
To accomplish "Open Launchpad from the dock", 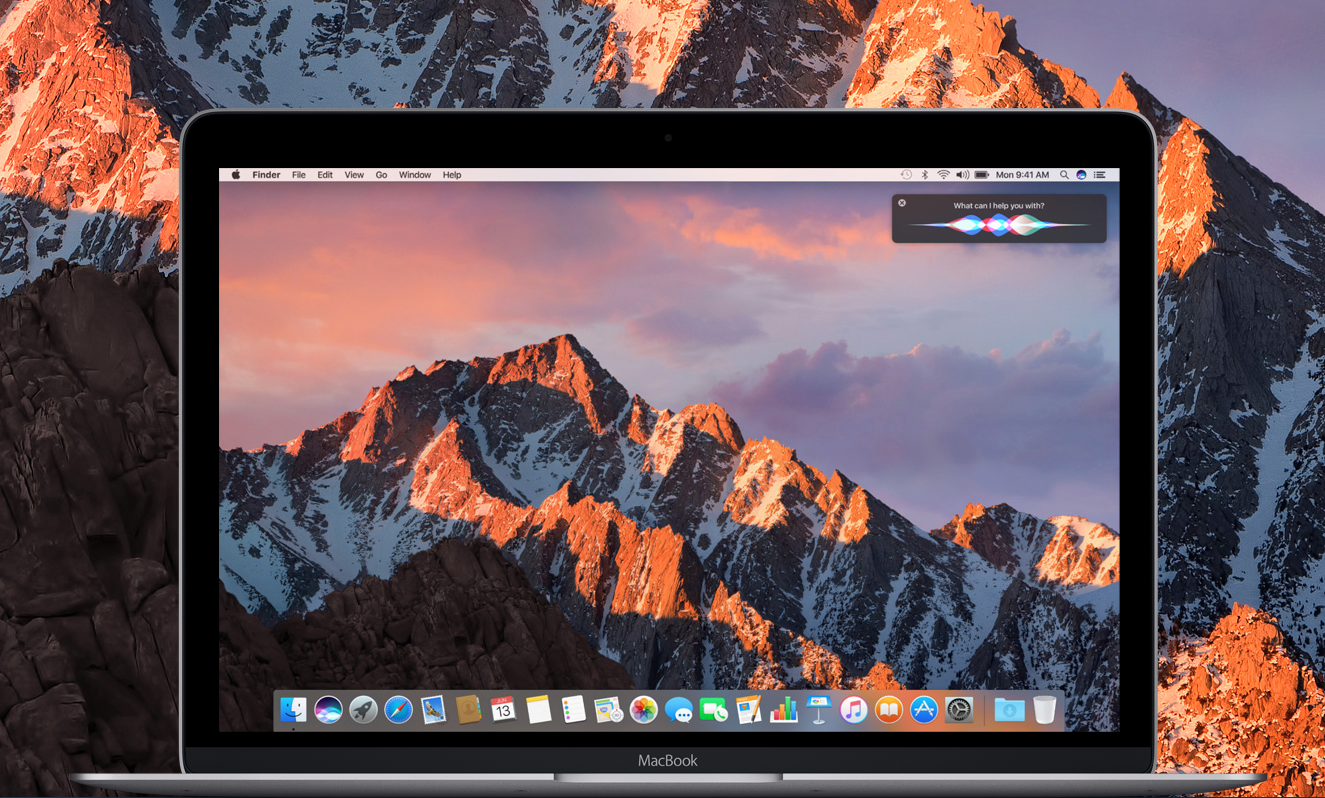I will click(x=363, y=710).
